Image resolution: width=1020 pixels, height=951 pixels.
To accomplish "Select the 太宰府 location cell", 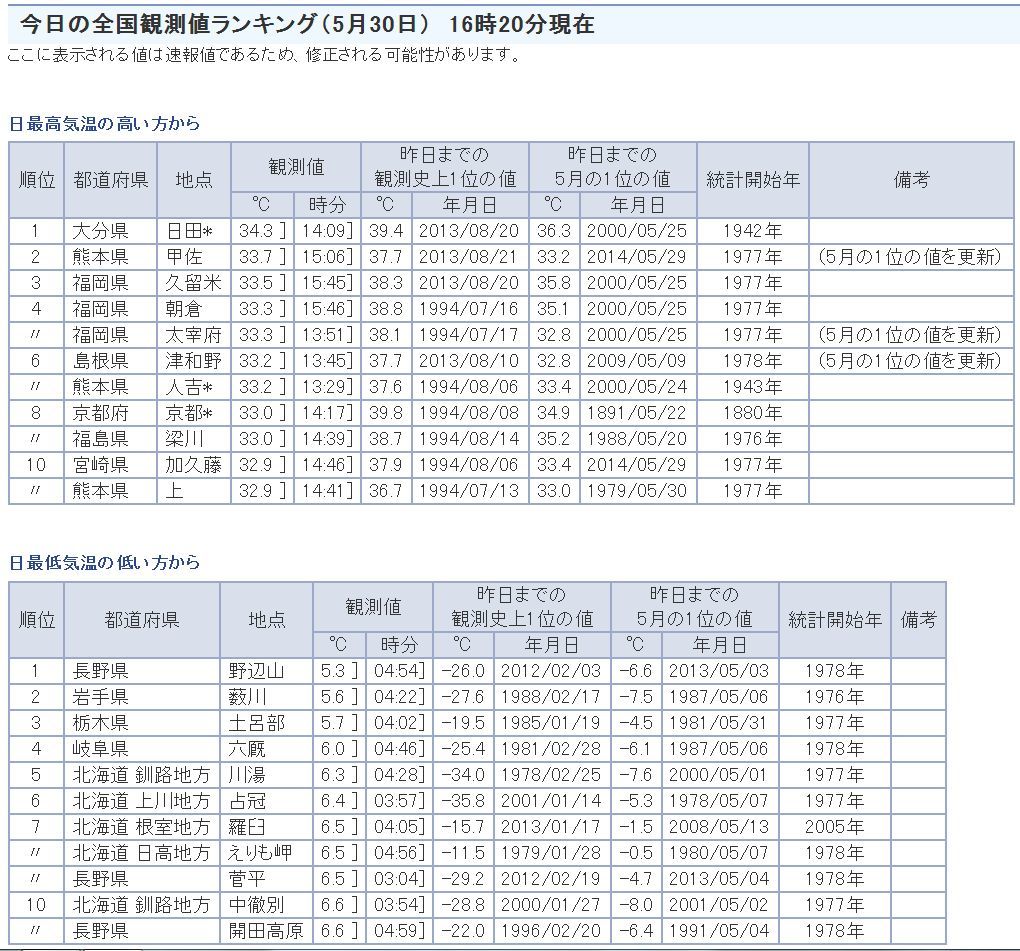I will pos(192,335).
